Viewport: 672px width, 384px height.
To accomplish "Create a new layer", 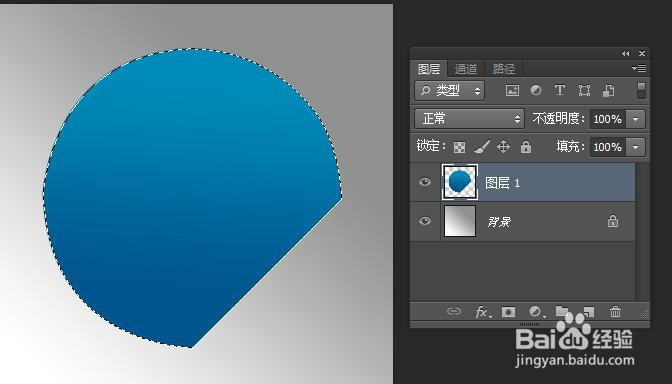I will click(x=588, y=312).
